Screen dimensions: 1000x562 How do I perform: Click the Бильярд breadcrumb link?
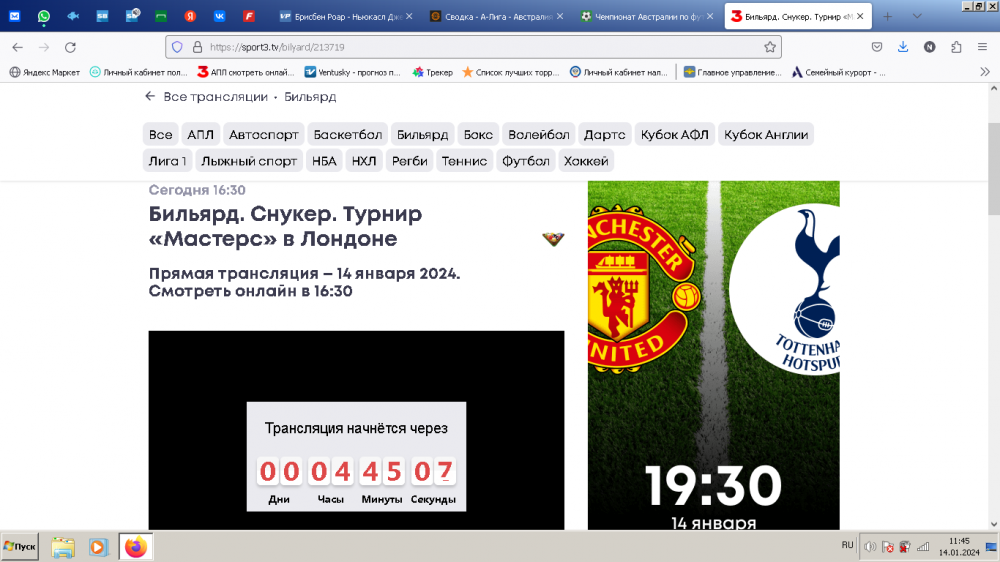[310, 97]
